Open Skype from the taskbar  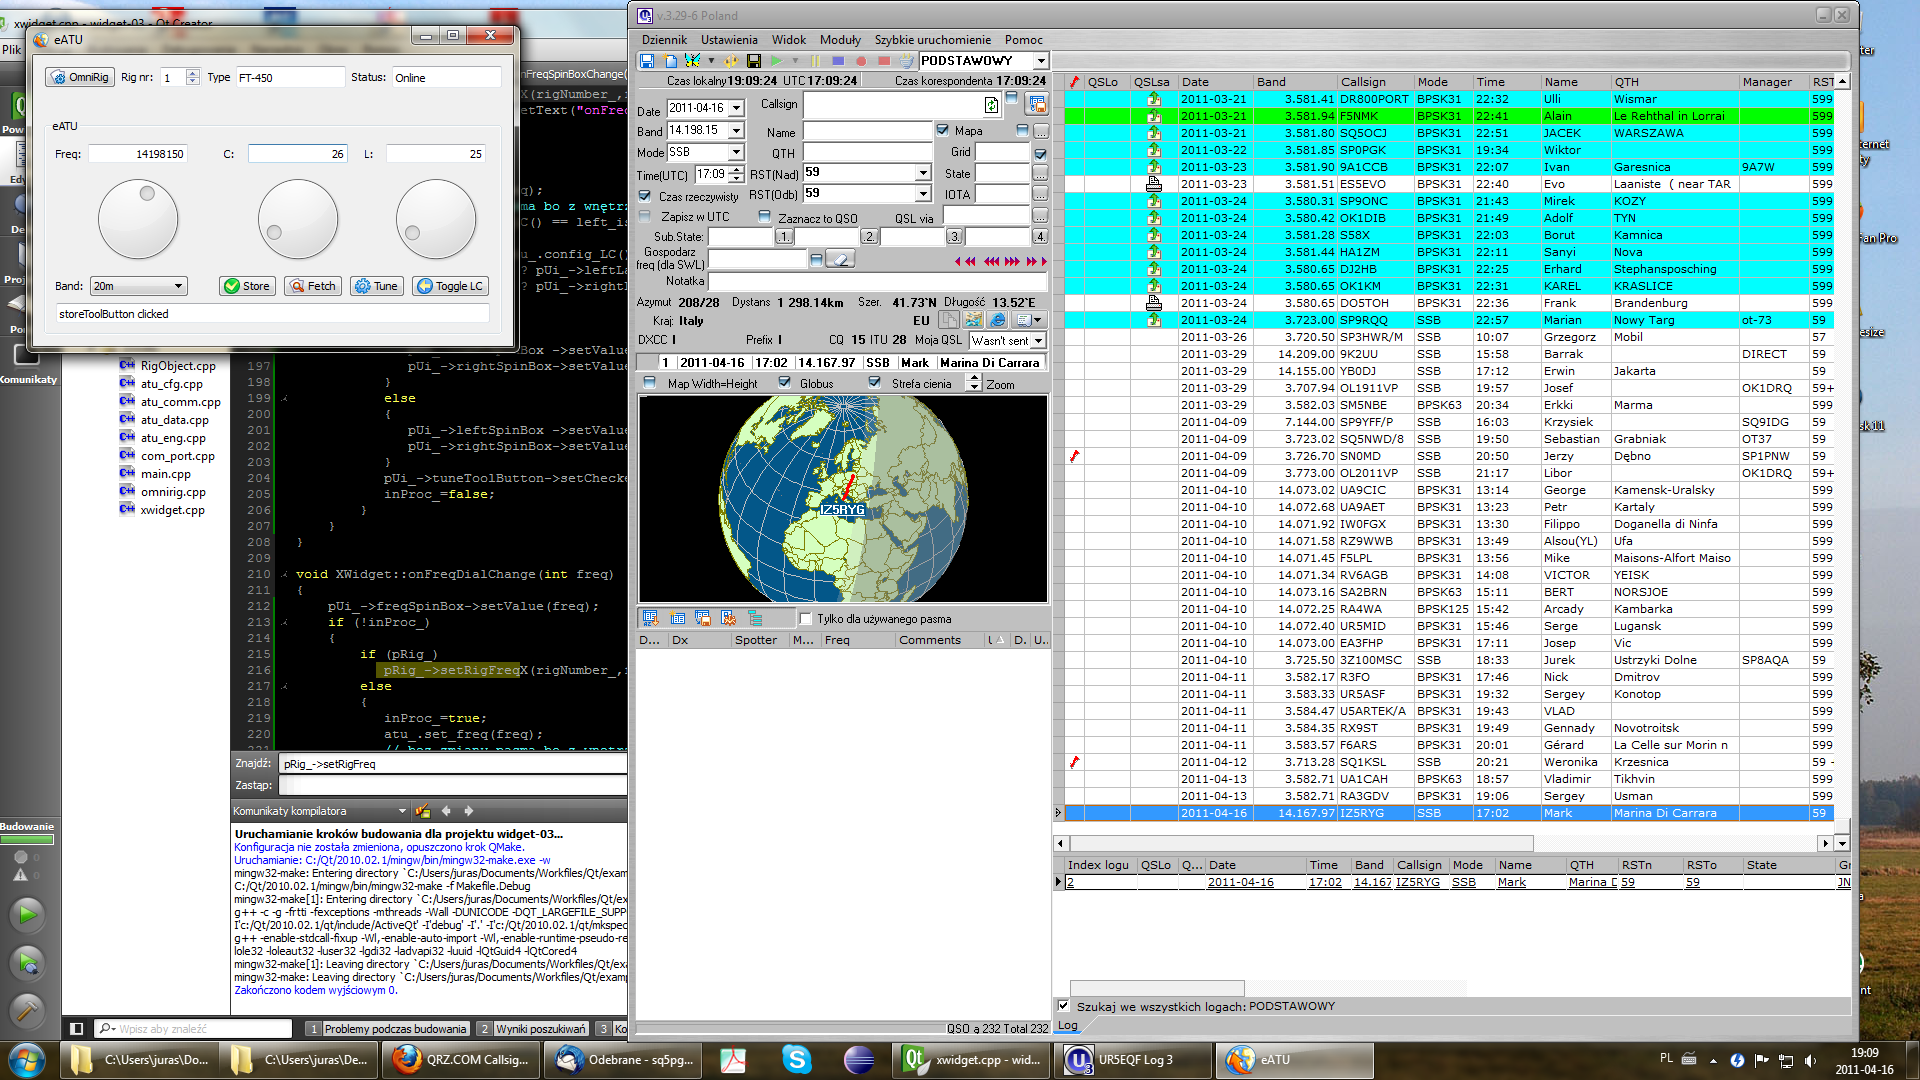(796, 1059)
